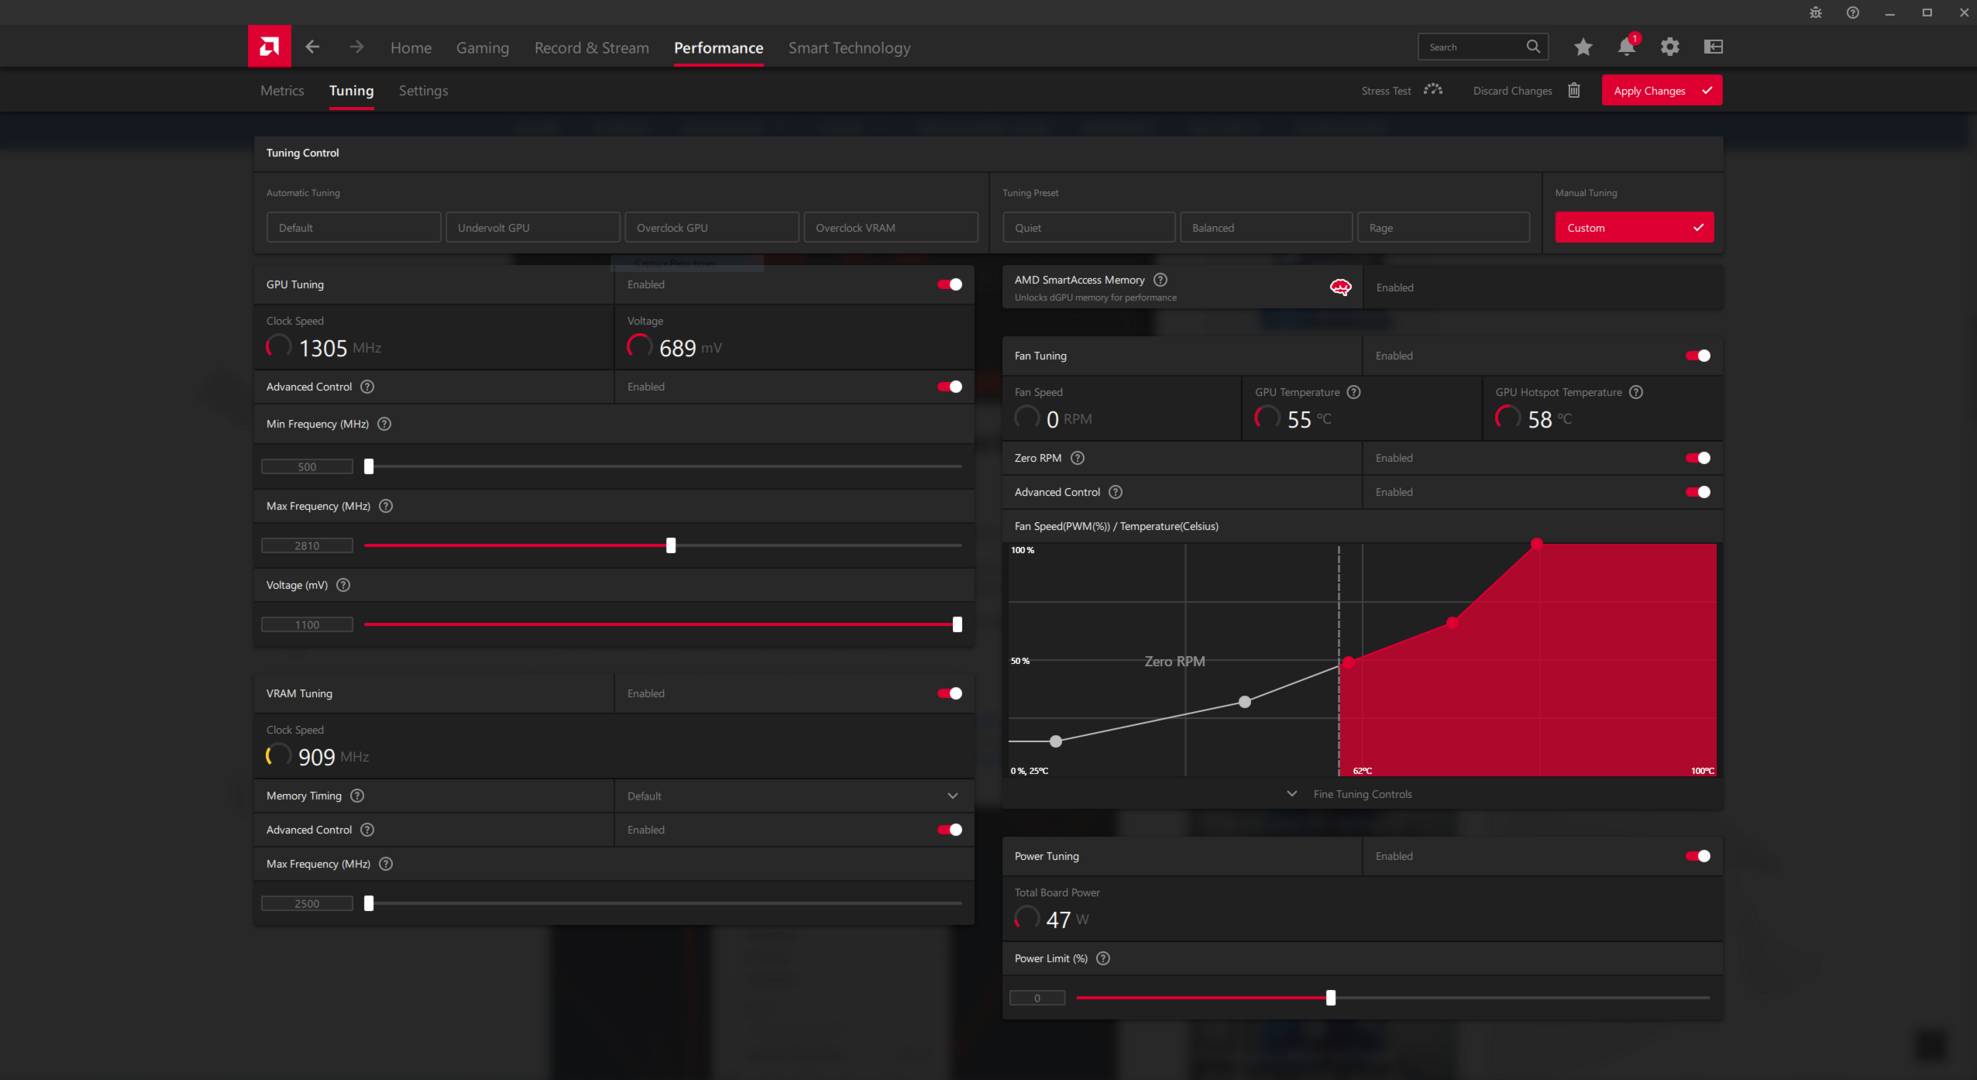
Task: Click Apply Changes button
Action: (1662, 90)
